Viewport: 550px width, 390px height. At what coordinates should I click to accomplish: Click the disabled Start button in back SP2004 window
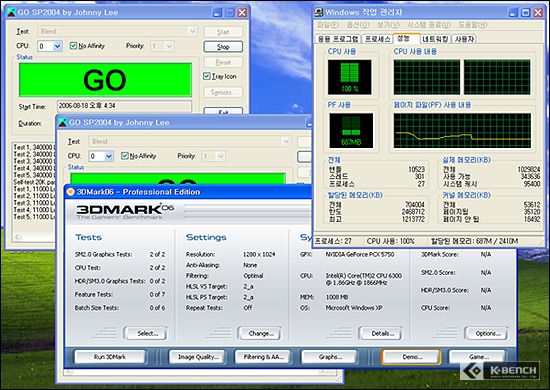pos(223,32)
